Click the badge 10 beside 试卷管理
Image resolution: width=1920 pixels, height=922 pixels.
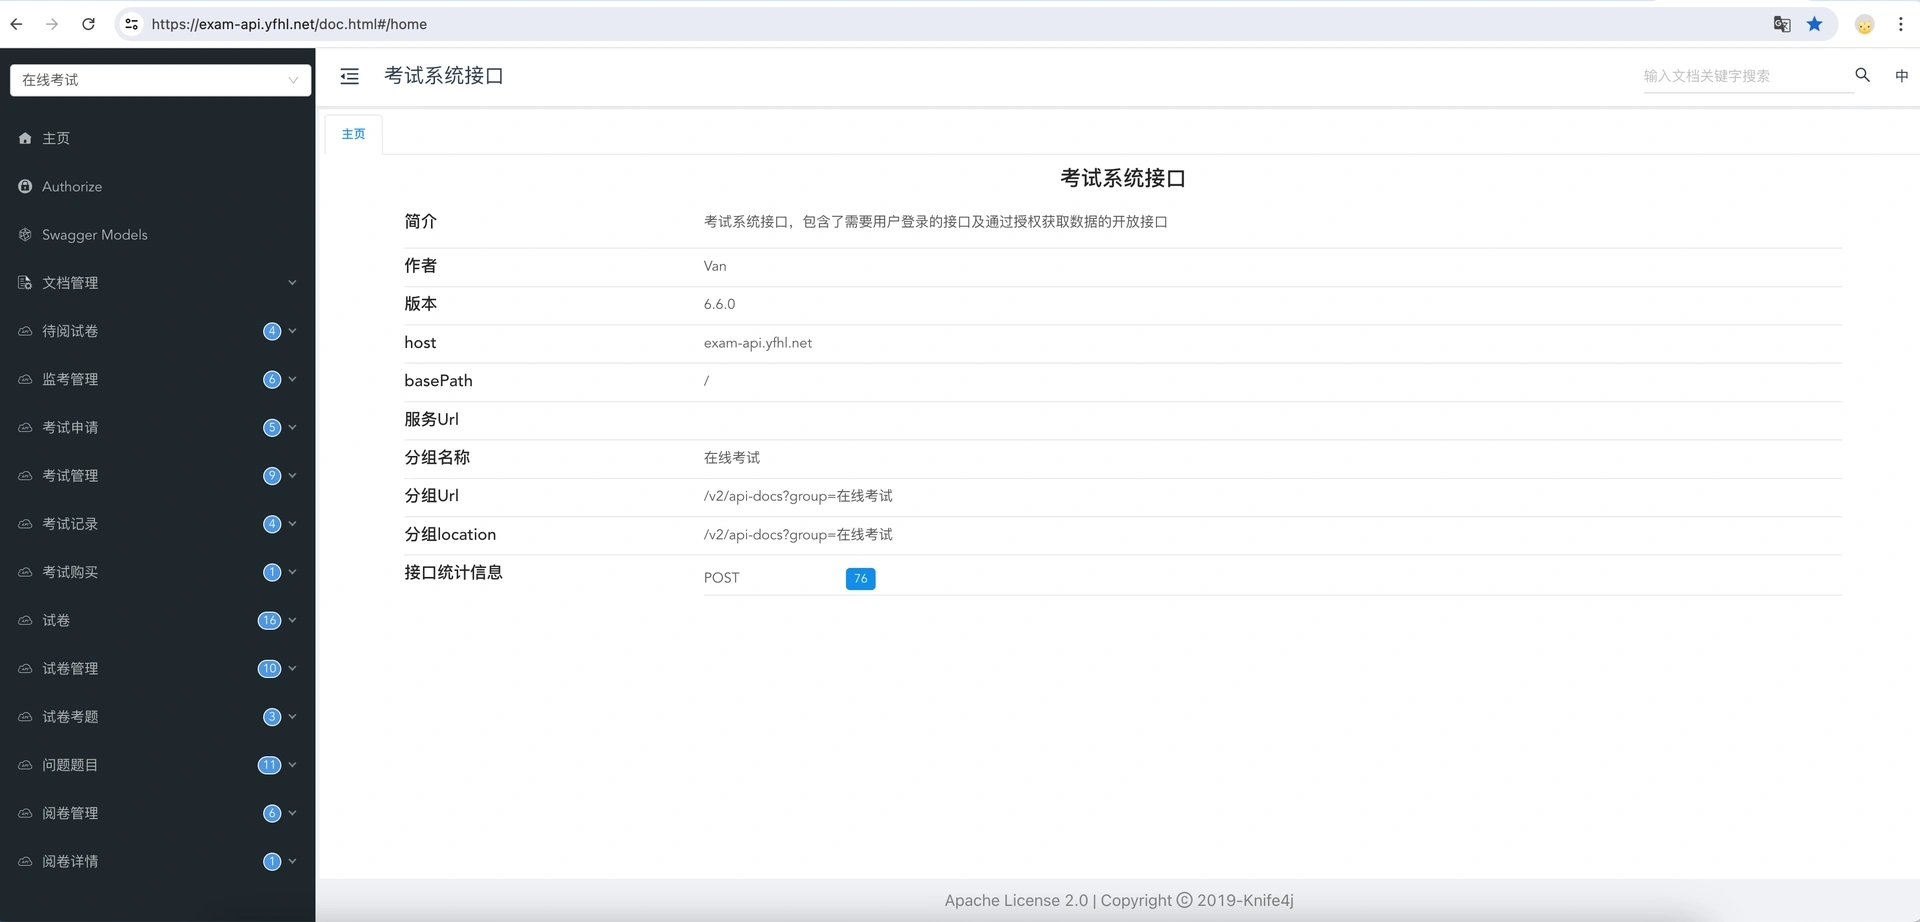tap(269, 668)
